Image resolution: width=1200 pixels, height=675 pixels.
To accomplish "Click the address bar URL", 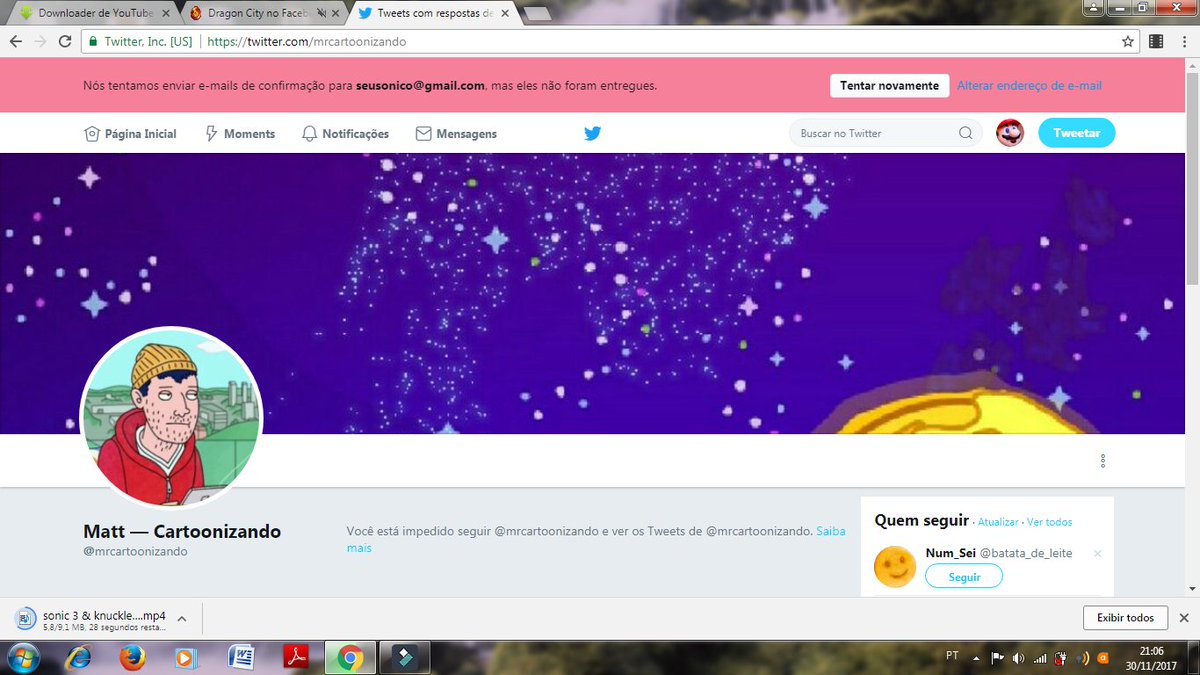I will pos(307,42).
